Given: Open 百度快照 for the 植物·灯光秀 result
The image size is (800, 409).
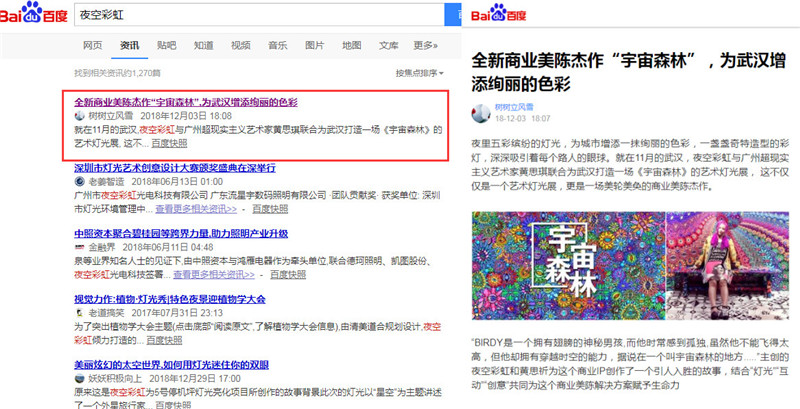Looking at the screenshot, I should pyautogui.click(x=164, y=341).
